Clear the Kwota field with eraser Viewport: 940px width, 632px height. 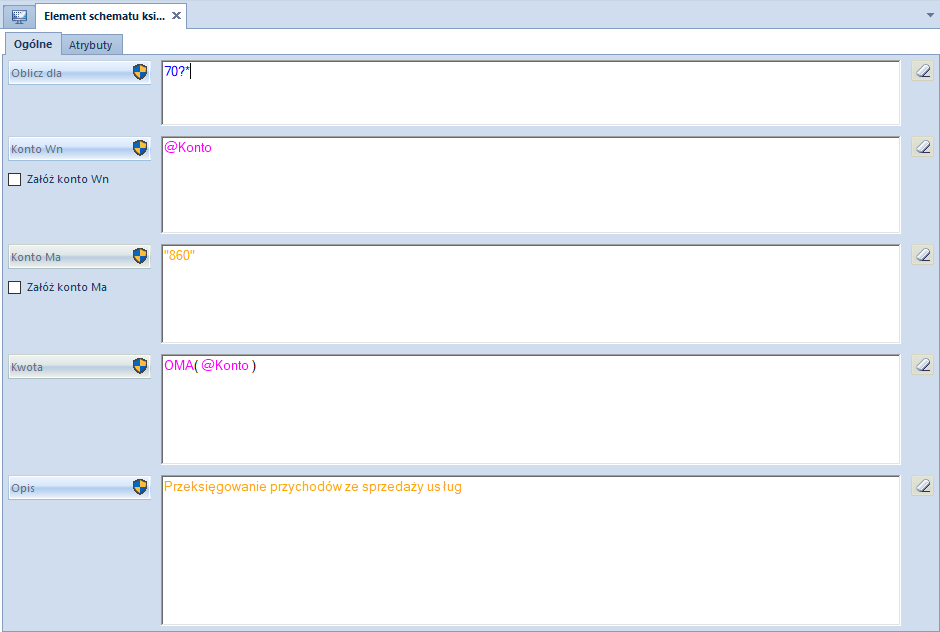[x=923, y=365]
